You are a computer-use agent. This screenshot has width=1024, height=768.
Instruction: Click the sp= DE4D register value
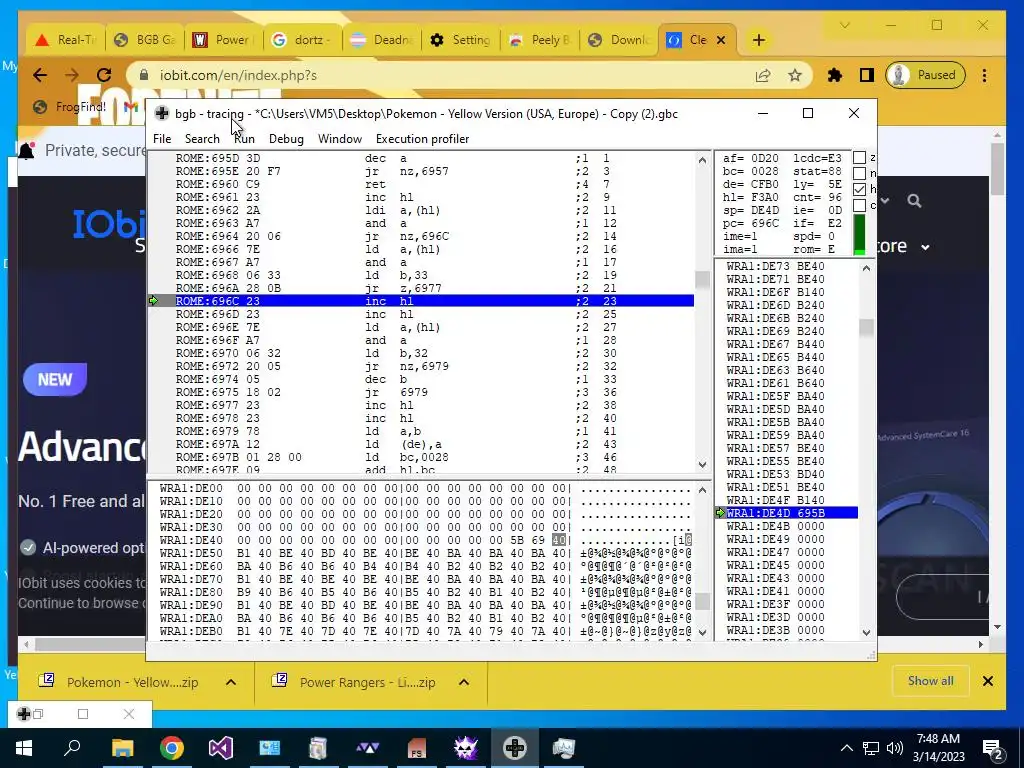750,210
